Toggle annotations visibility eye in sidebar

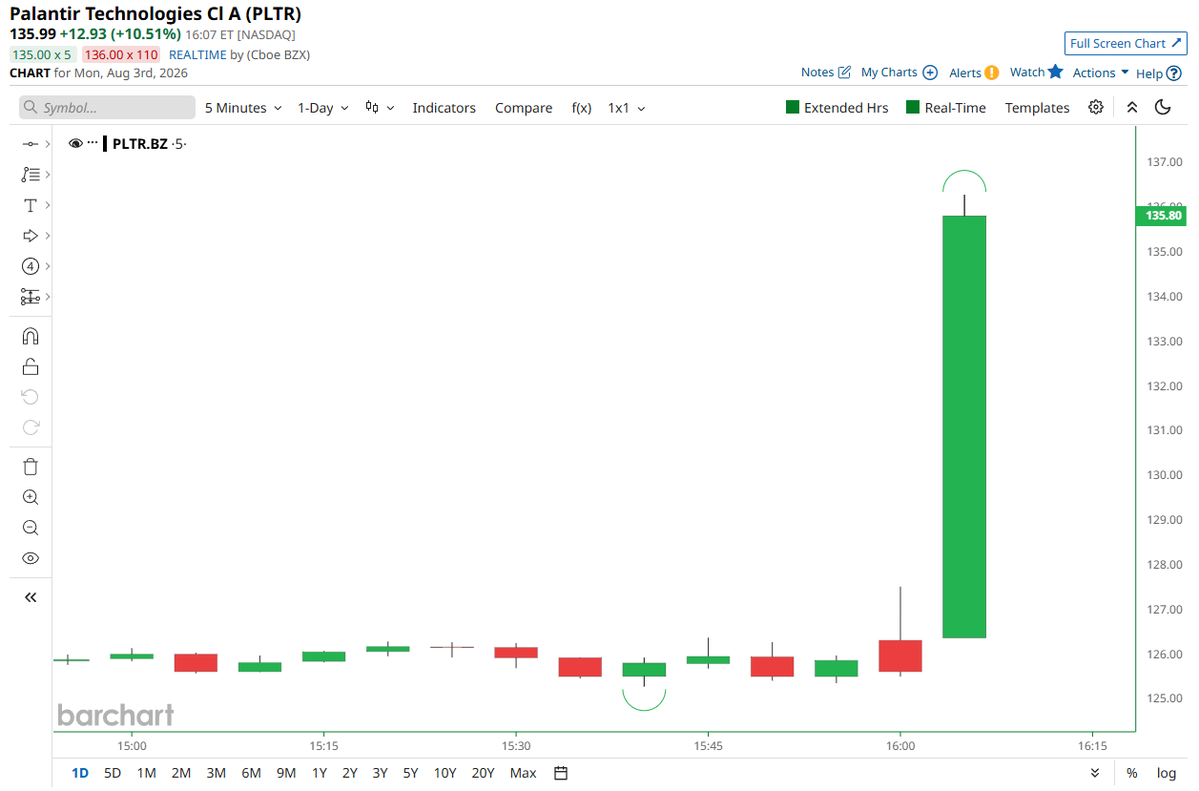(30, 558)
